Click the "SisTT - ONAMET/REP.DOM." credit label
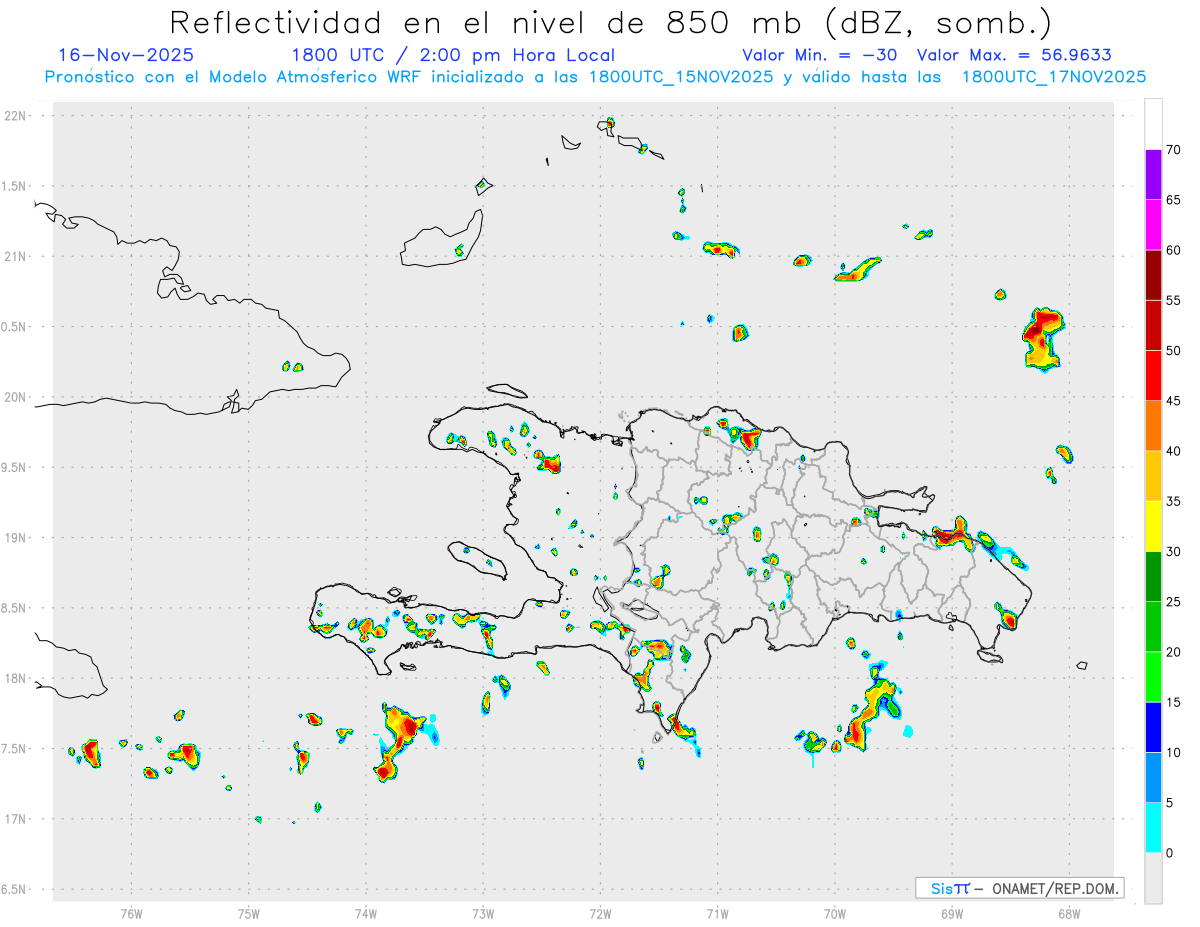This screenshot has width=1200, height=927. [x=1019, y=888]
